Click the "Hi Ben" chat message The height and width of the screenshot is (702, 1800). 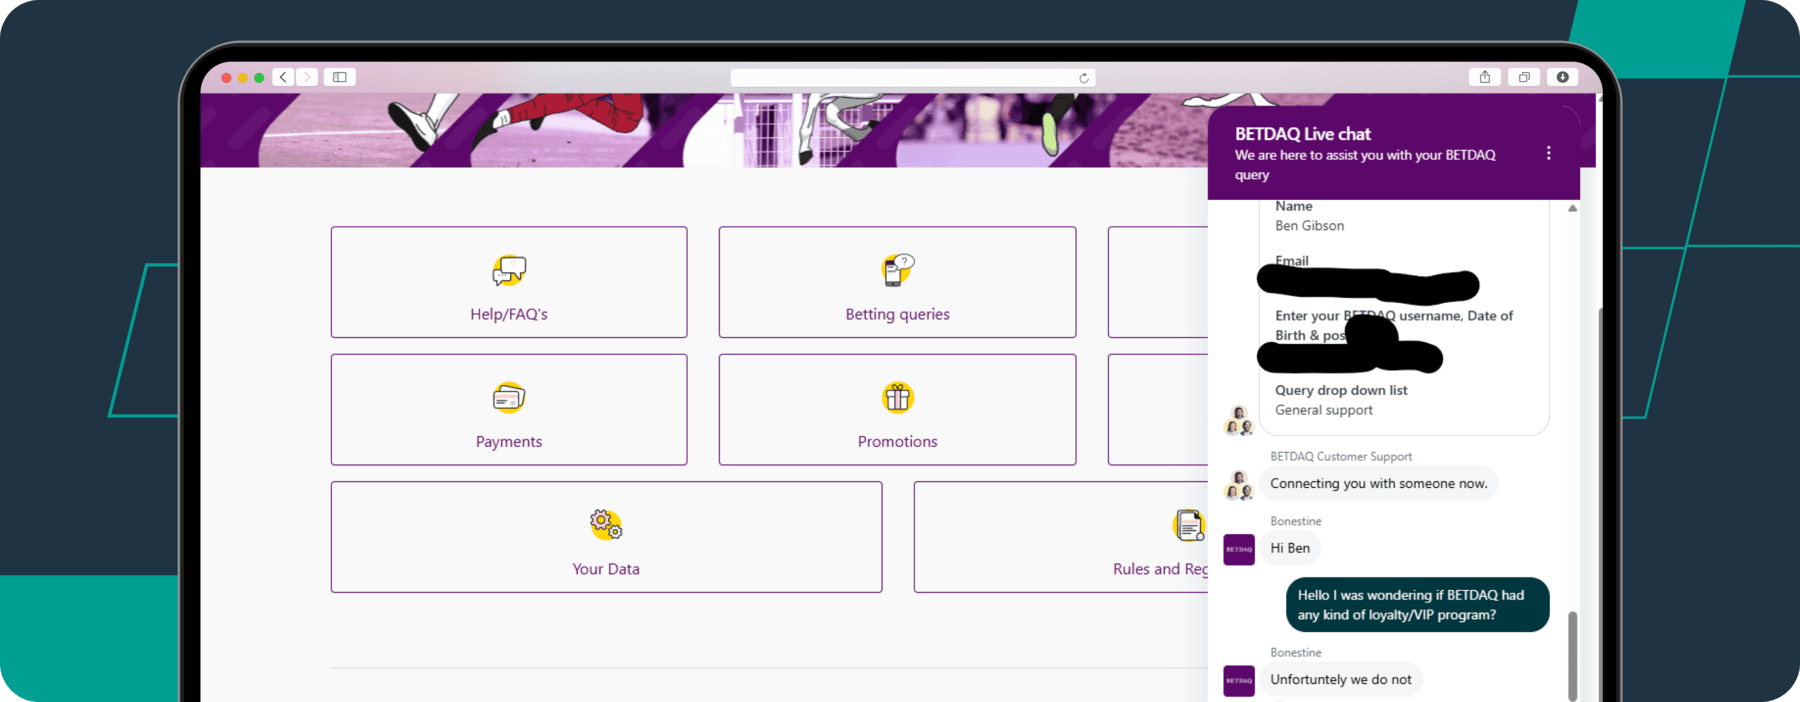[1290, 548]
